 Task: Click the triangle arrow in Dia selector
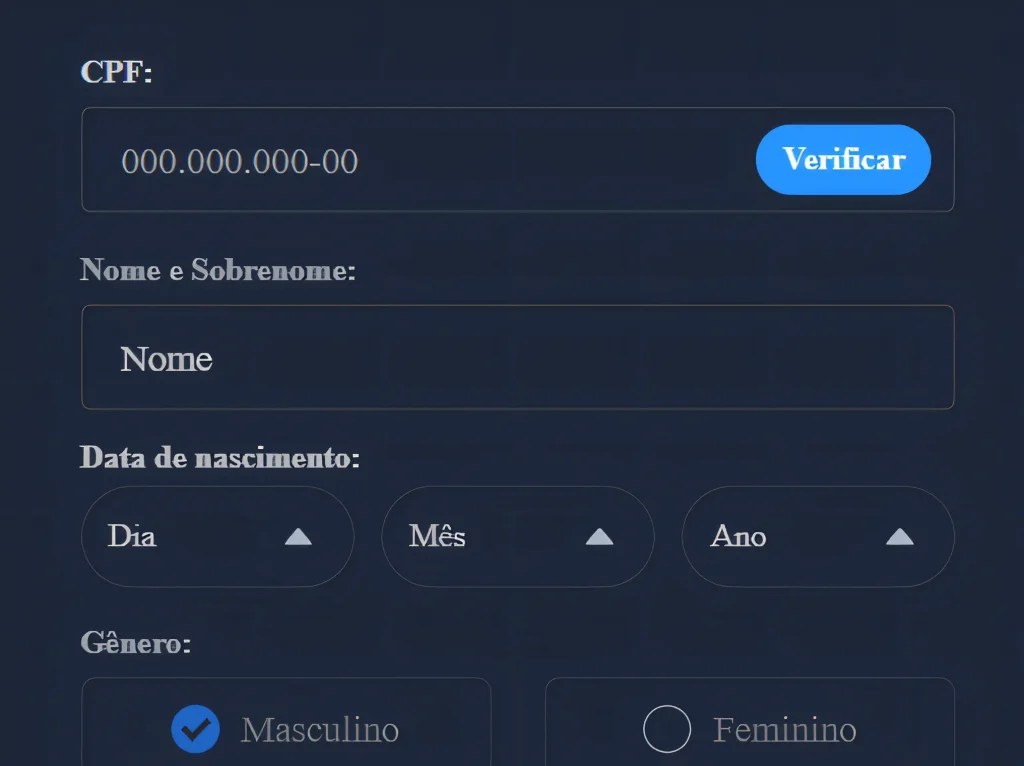tap(298, 537)
